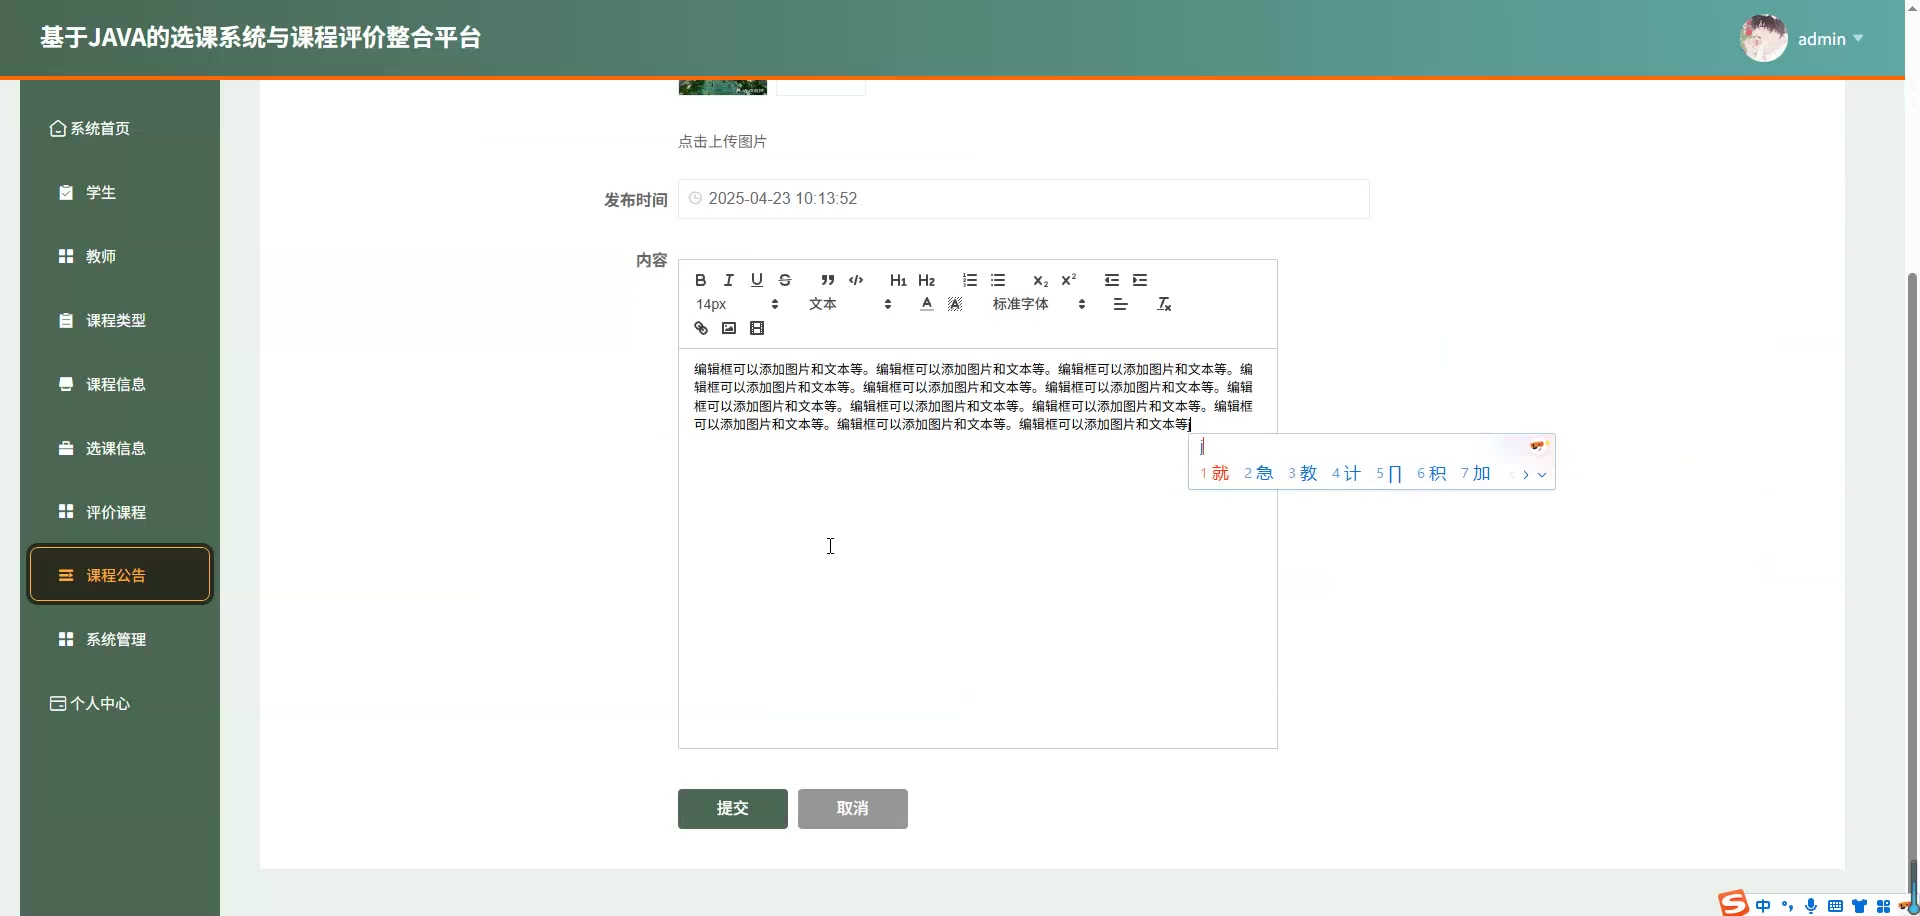The image size is (1920, 916).
Task: Click the insert link icon
Action: pyautogui.click(x=700, y=327)
